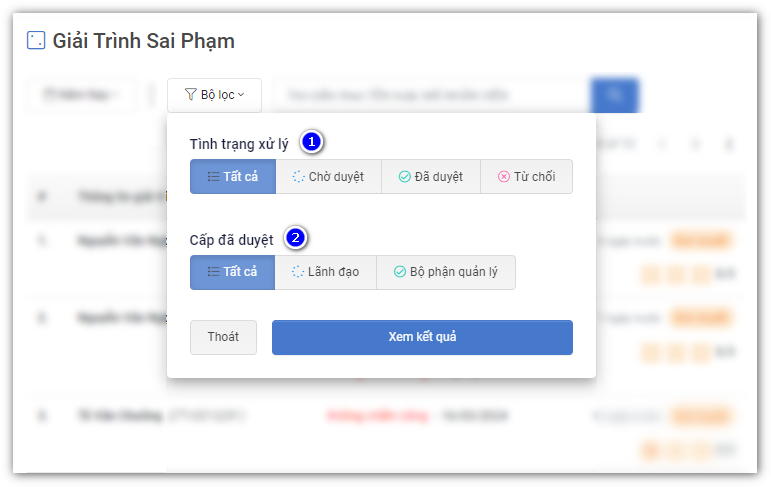Click the blue search magnifier button
771x487 pixels.
(614, 95)
